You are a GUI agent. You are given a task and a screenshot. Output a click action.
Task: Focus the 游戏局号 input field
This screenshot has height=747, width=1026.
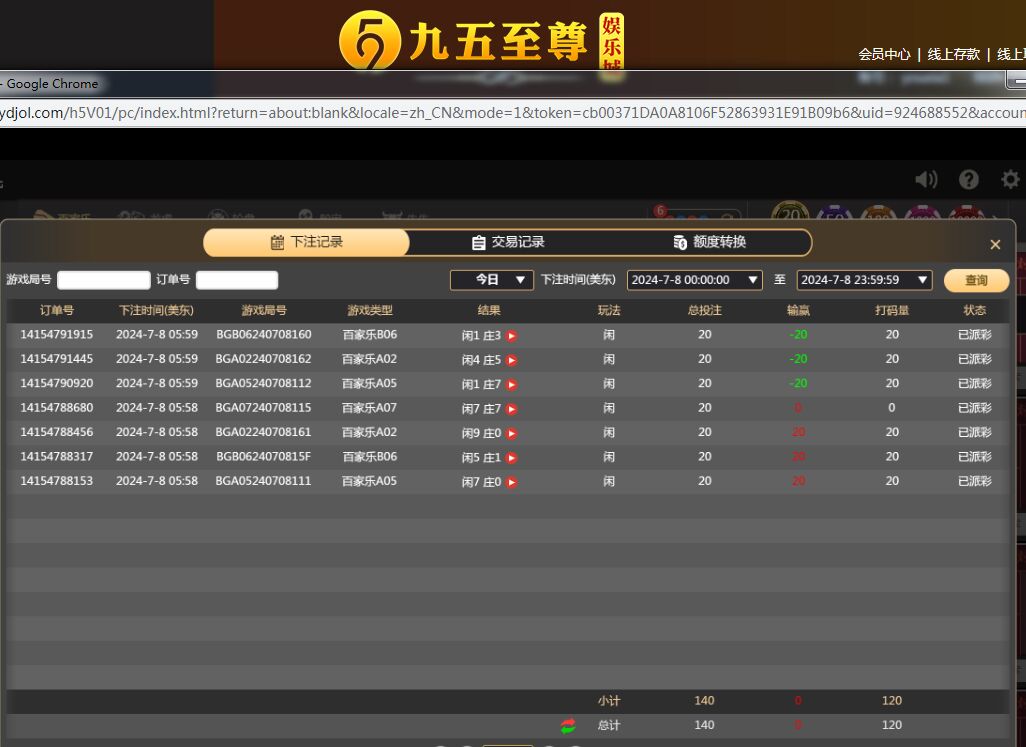click(x=103, y=280)
